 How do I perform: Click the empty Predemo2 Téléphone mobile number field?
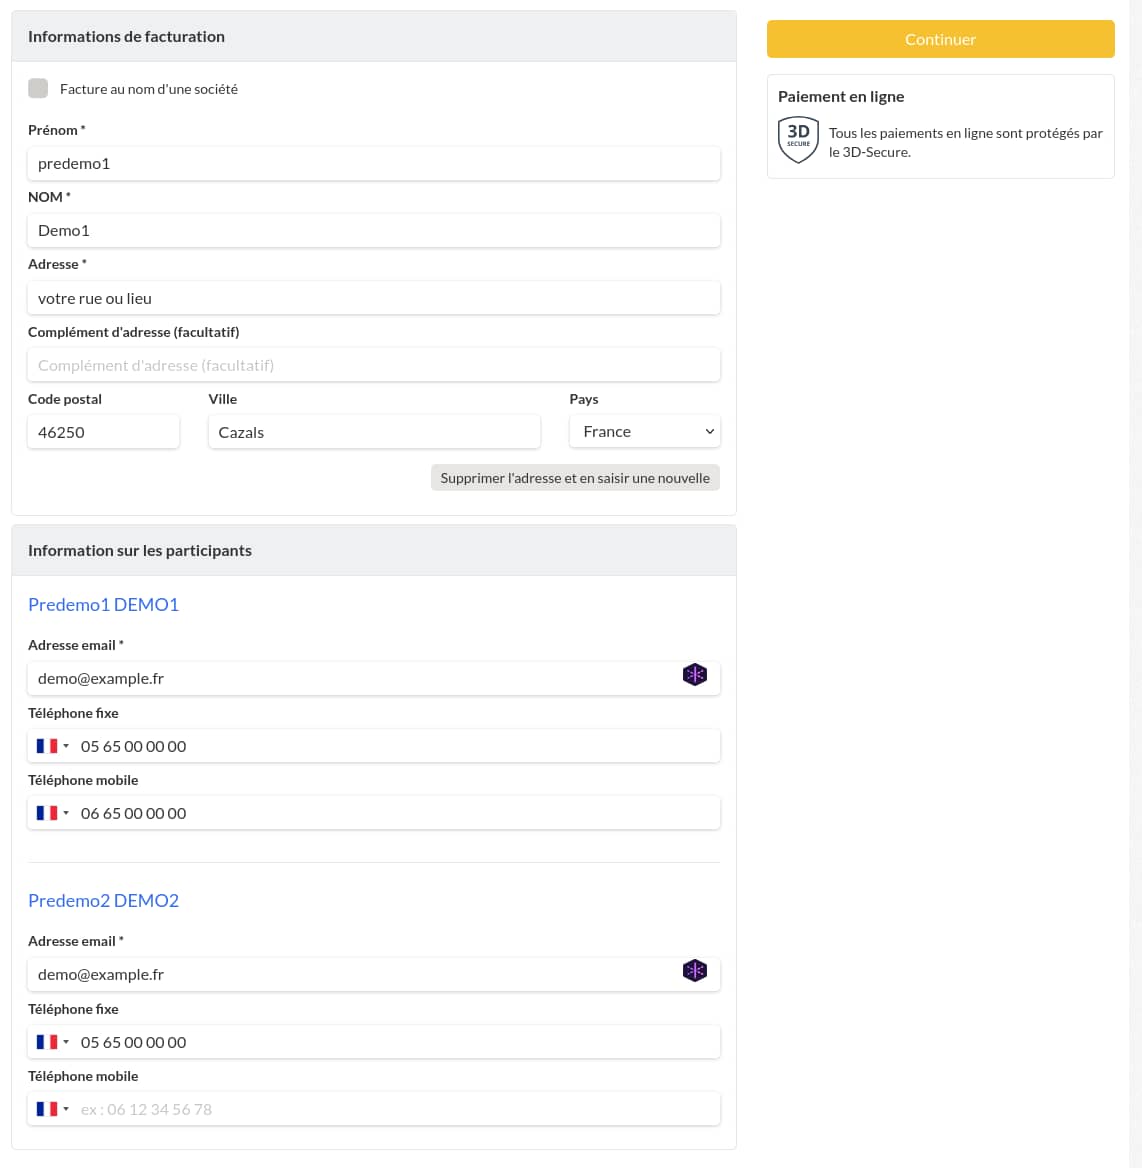point(395,1109)
